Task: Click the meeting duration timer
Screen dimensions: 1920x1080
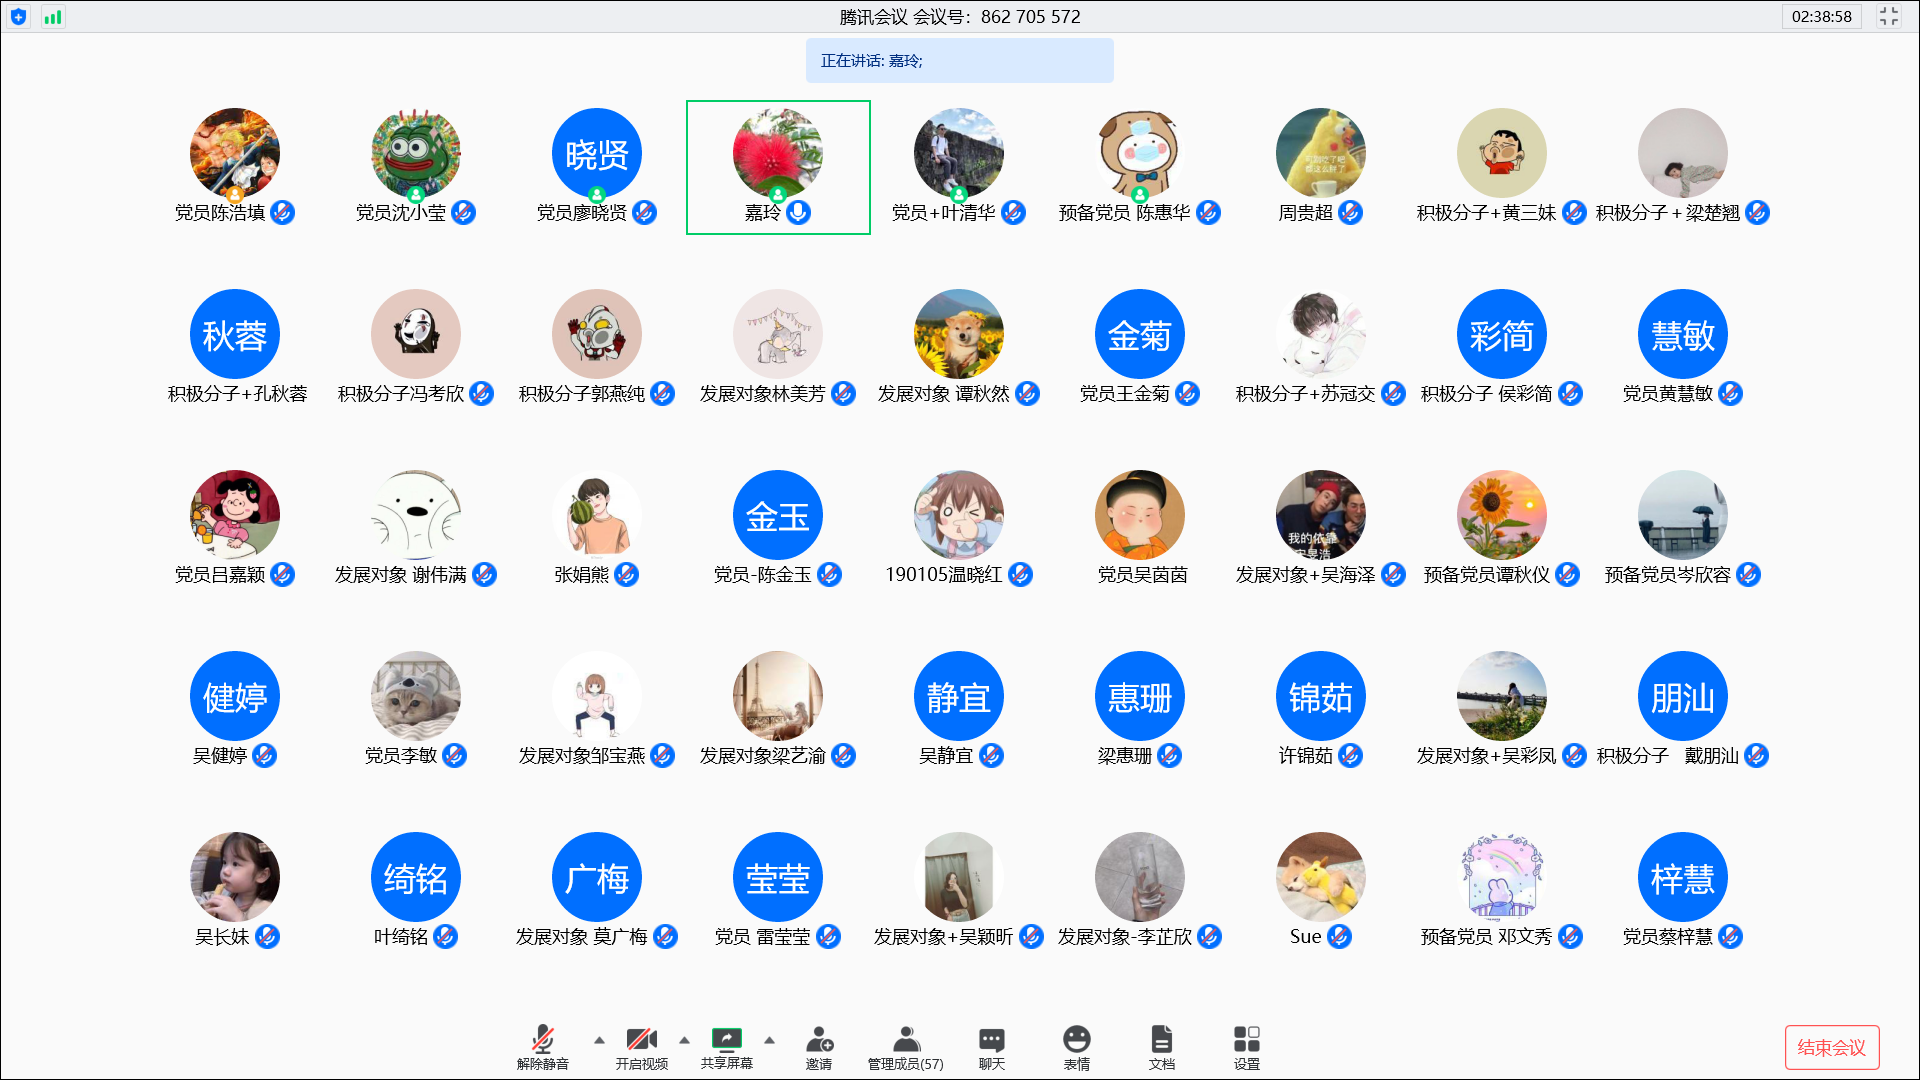Action: 1821,16
